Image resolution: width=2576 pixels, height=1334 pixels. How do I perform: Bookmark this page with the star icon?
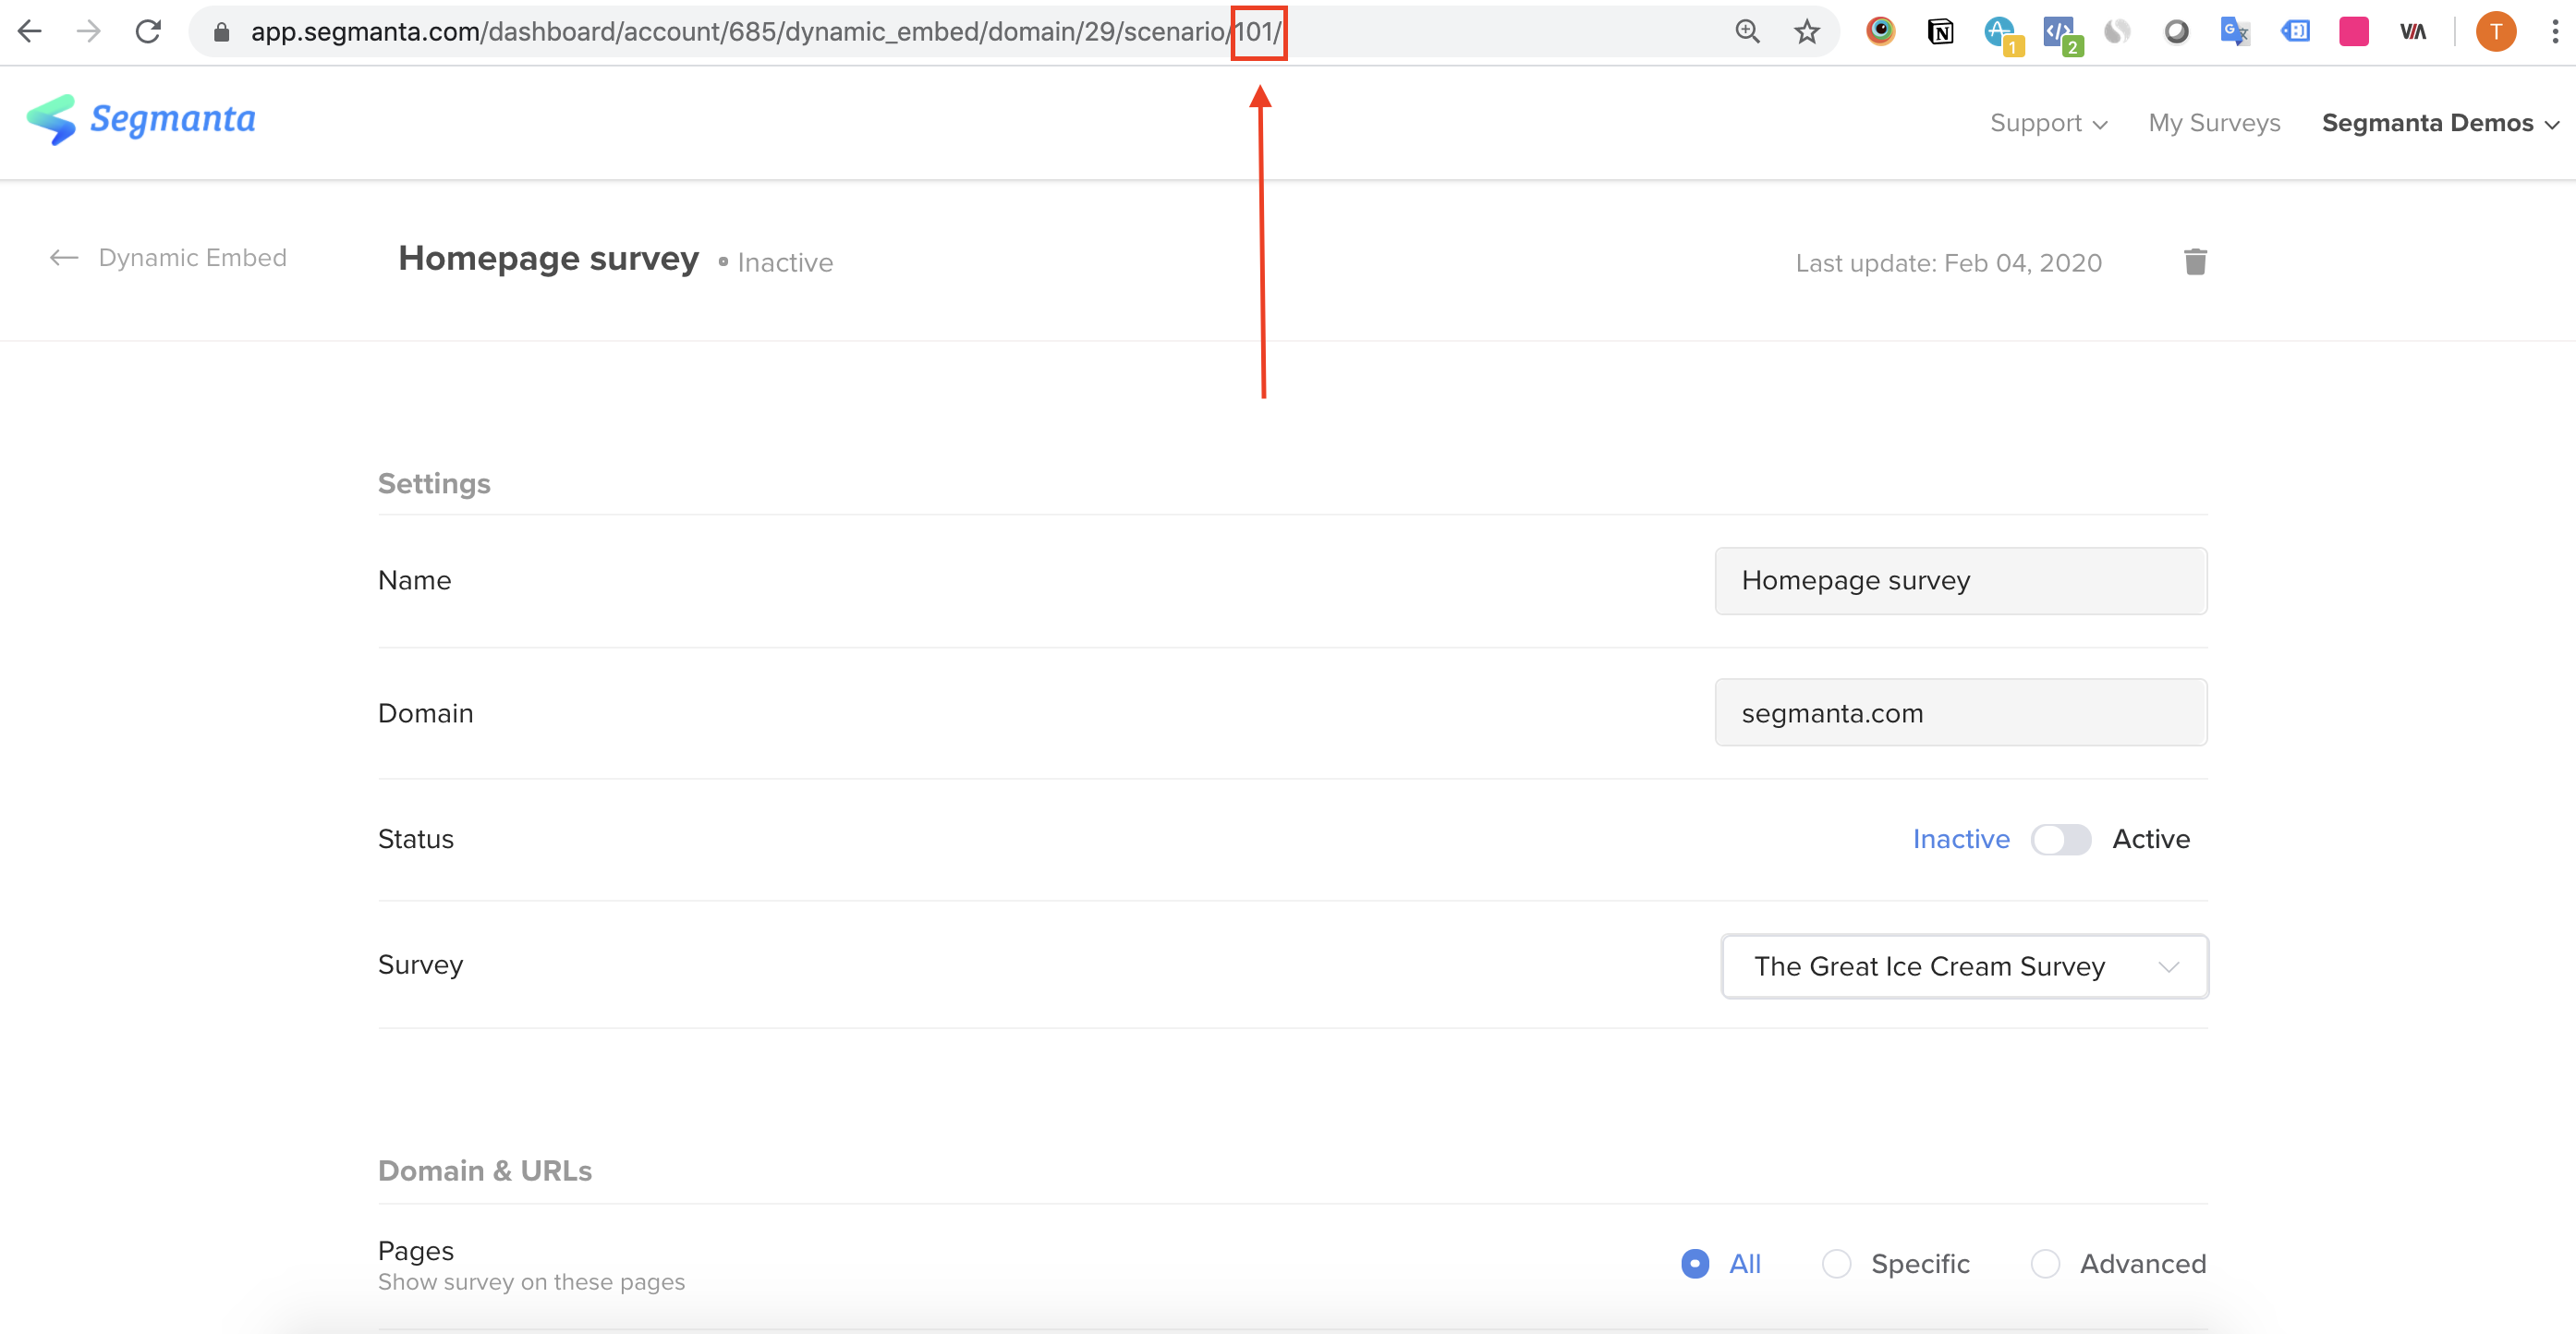pyautogui.click(x=1806, y=32)
